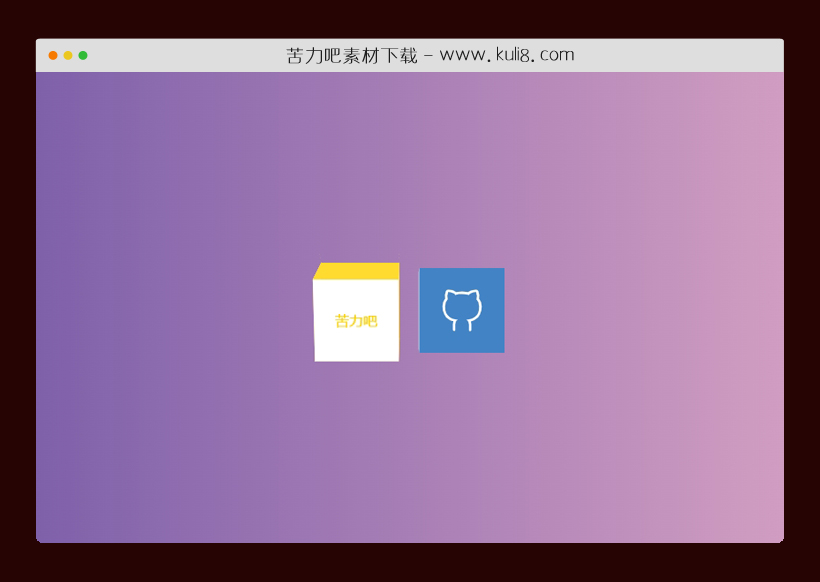Click the left ear of the GitHub cat
The height and width of the screenshot is (582, 820).
(x=448, y=294)
